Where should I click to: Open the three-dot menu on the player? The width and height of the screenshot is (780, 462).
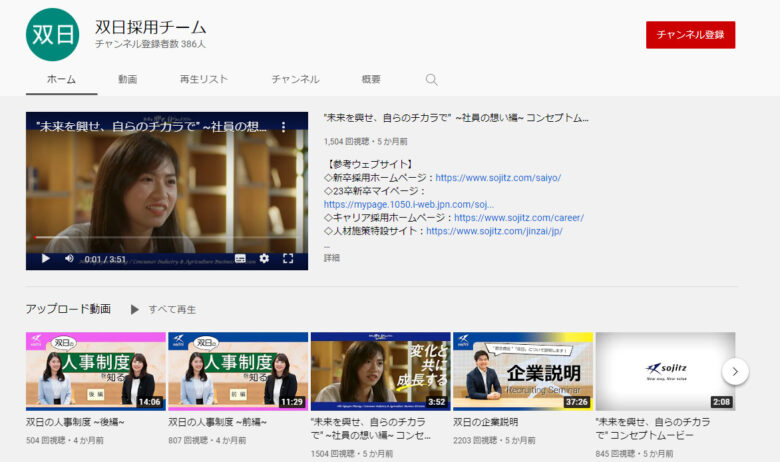[284, 127]
